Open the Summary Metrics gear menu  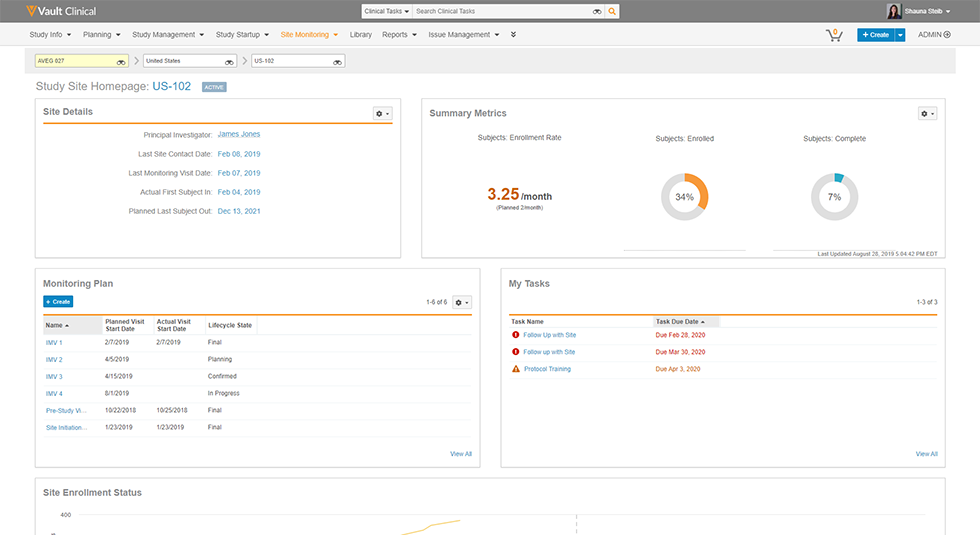point(927,114)
